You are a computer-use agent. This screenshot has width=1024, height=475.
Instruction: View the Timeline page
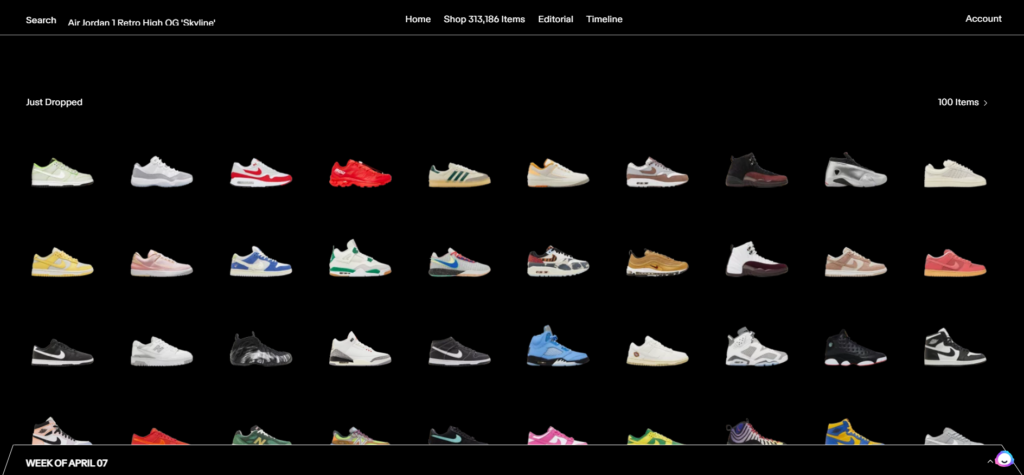604,19
